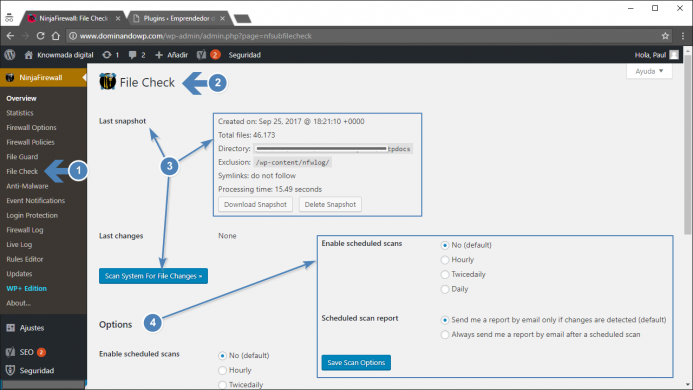The height and width of the screenshot is (390, 693).
Task: Open Updates in the NinjaFirewall menu
Action: (x=19, y=274)
